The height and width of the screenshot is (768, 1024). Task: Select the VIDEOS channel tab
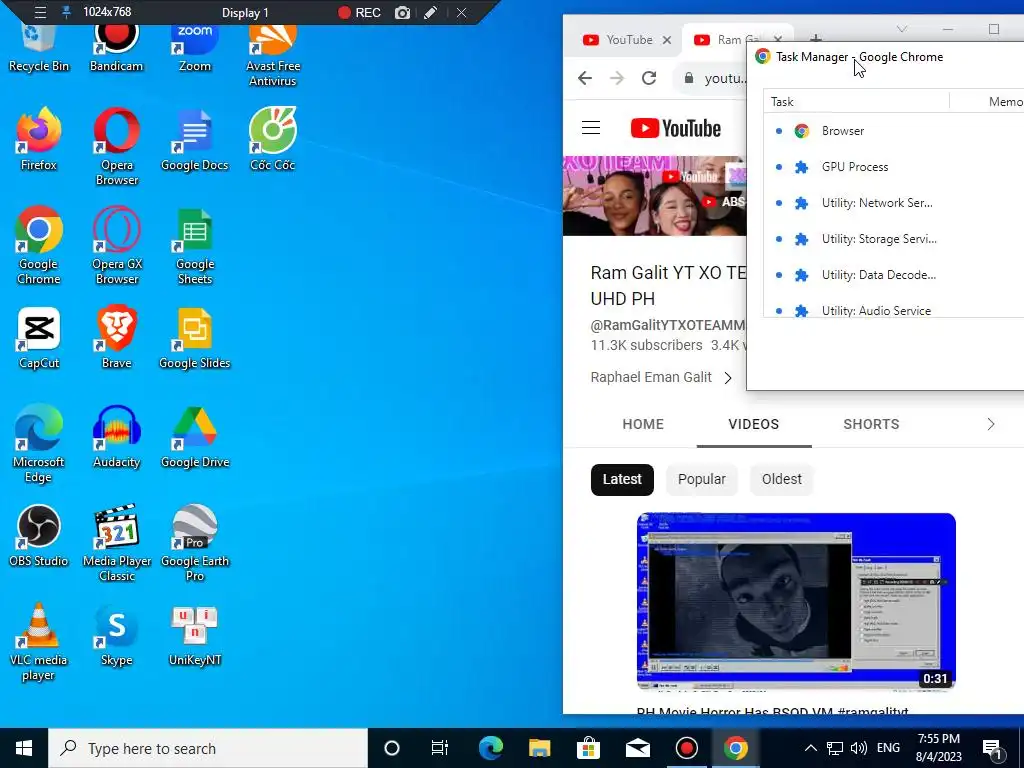click(754, 424)
